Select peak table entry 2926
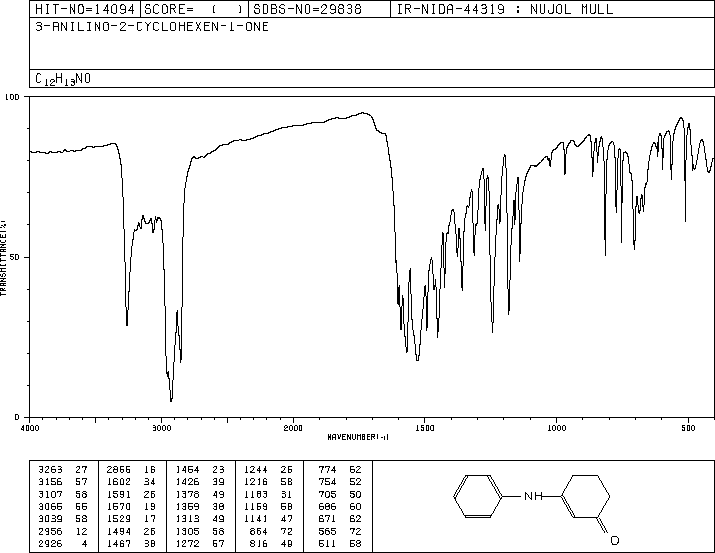This screenshot has height=553, width=715. pyautogui.click(x=50, y=543)
